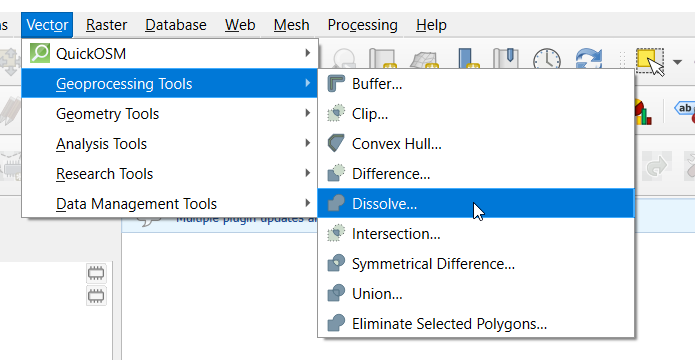Screen dimensions: 695x360
Task: Open the Processing menu
Action: point(362,25)
